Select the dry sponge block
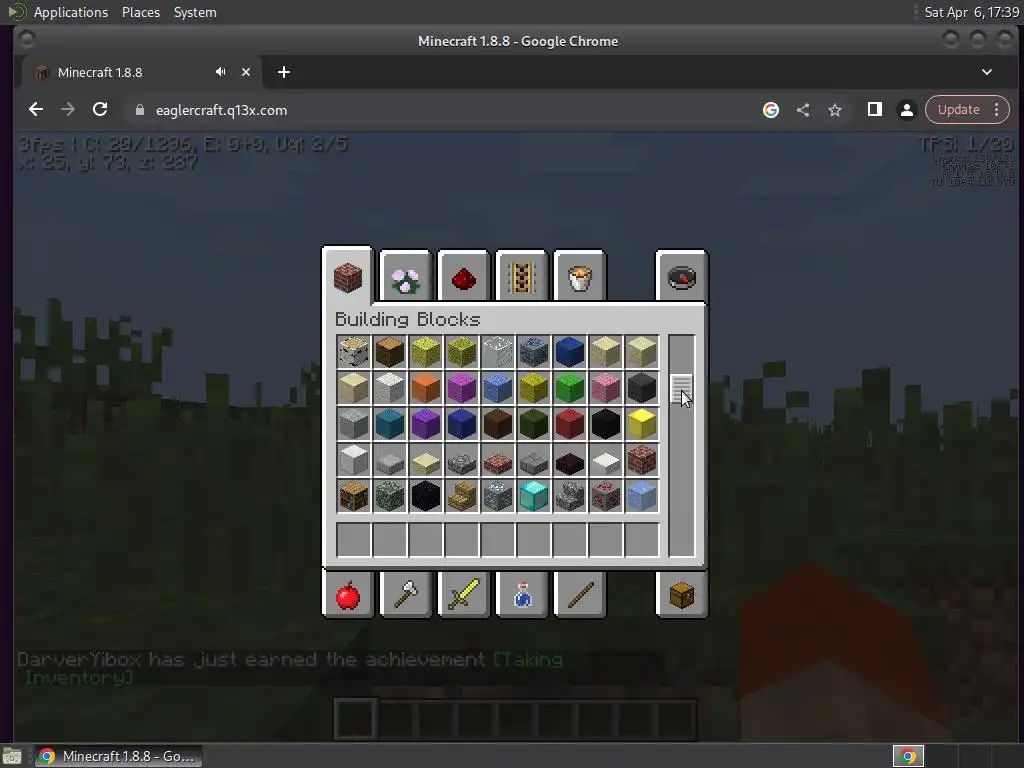1024x768 pixels. pyautogui.click(x=426, y=352)
